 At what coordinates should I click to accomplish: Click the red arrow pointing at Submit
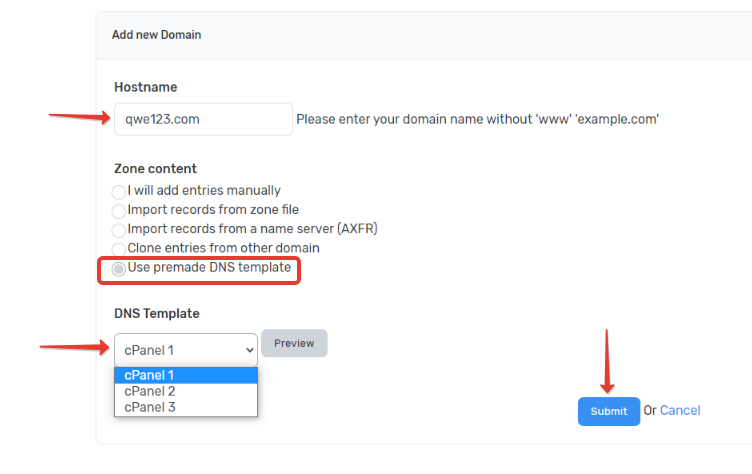(x=609, y=360)
